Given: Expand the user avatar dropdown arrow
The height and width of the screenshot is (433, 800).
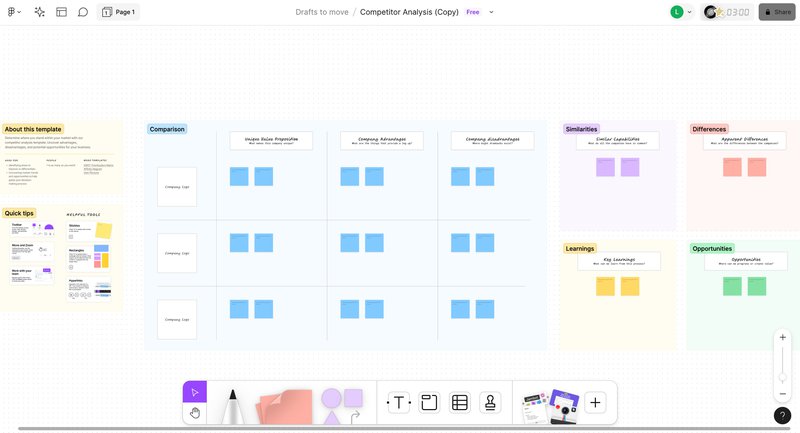Looking at the screenshot, I should (690, 12).
